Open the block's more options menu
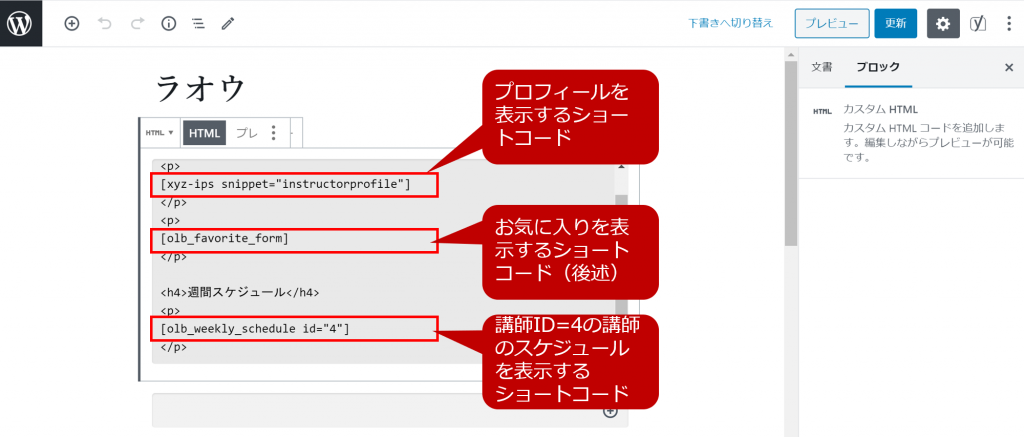 [274, 133]
